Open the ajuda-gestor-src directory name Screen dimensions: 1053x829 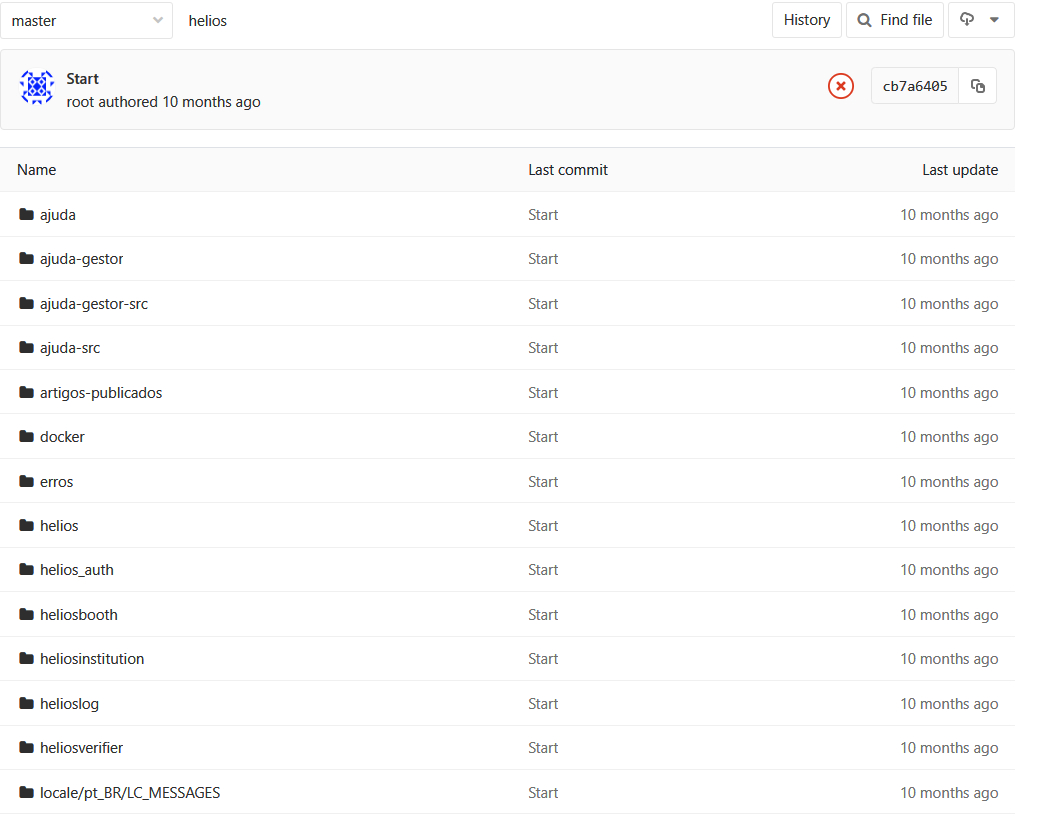pyautogui.click(x=94, y=304)
